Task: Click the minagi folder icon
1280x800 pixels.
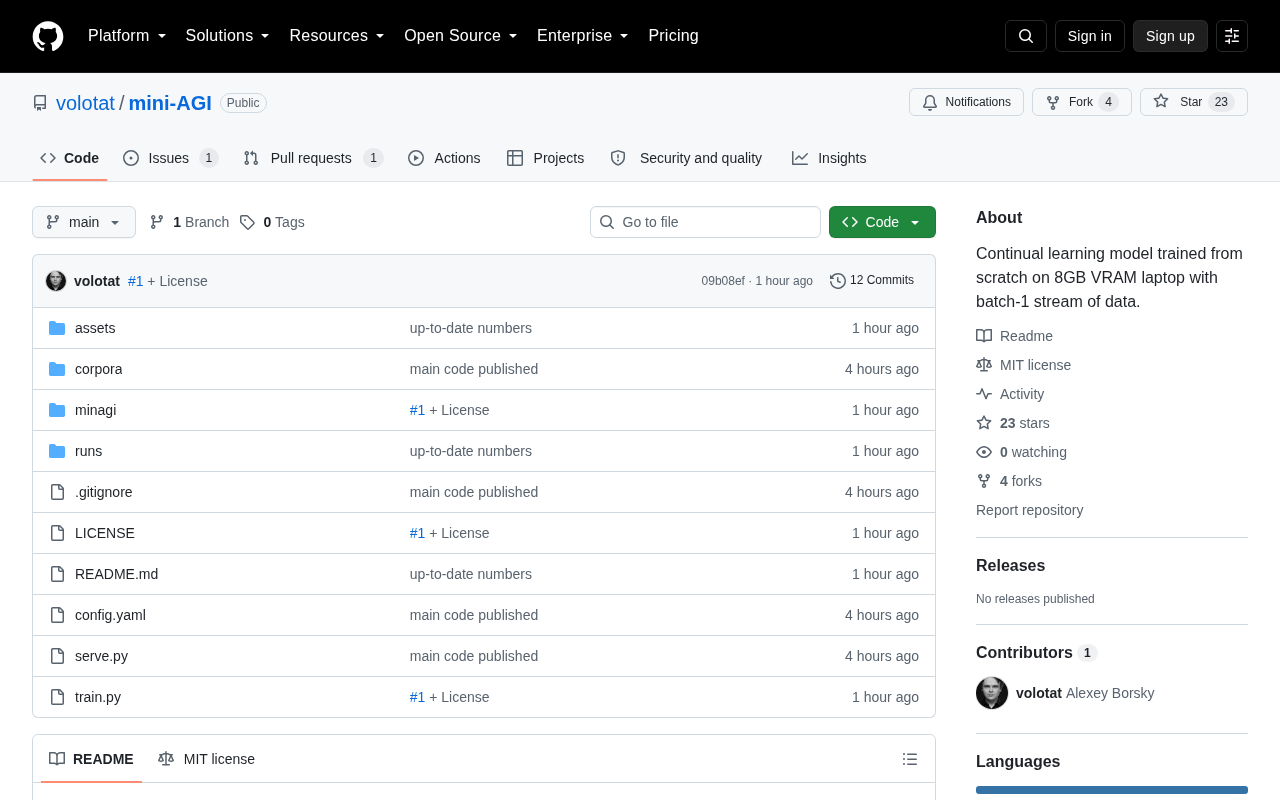Action: point(57,410)
